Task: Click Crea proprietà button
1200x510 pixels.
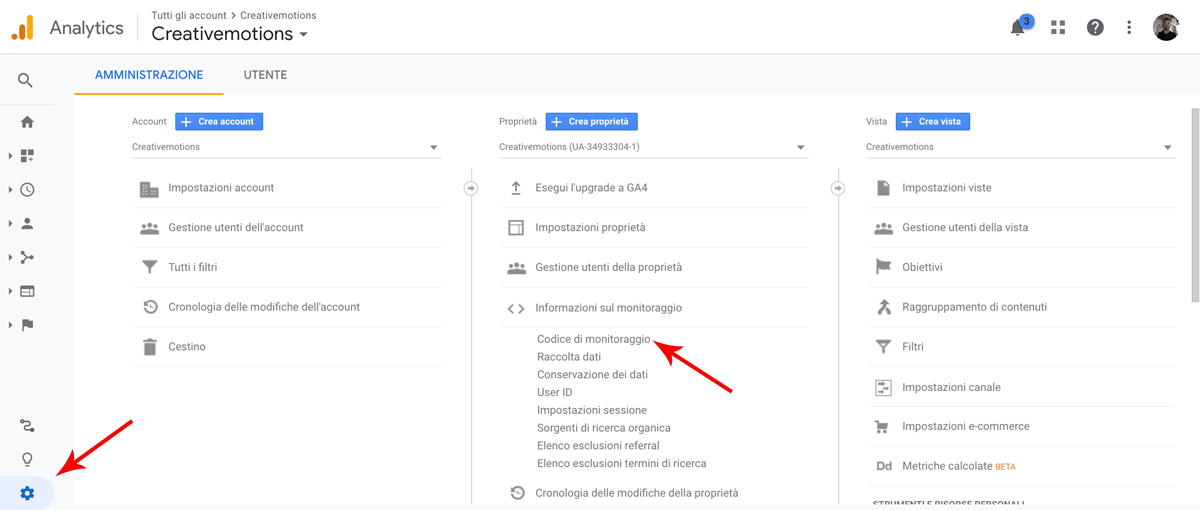Action: pos(591,121)
